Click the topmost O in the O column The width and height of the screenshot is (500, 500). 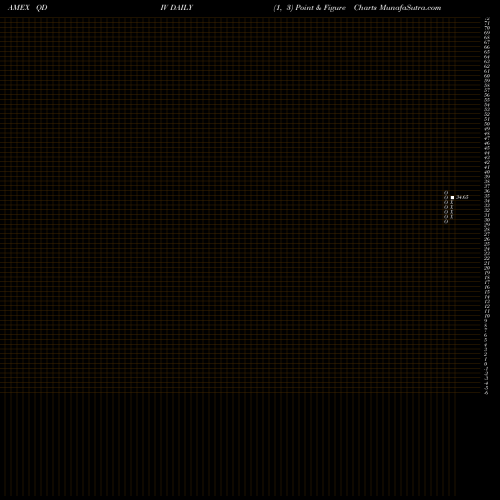pos(446,193)
